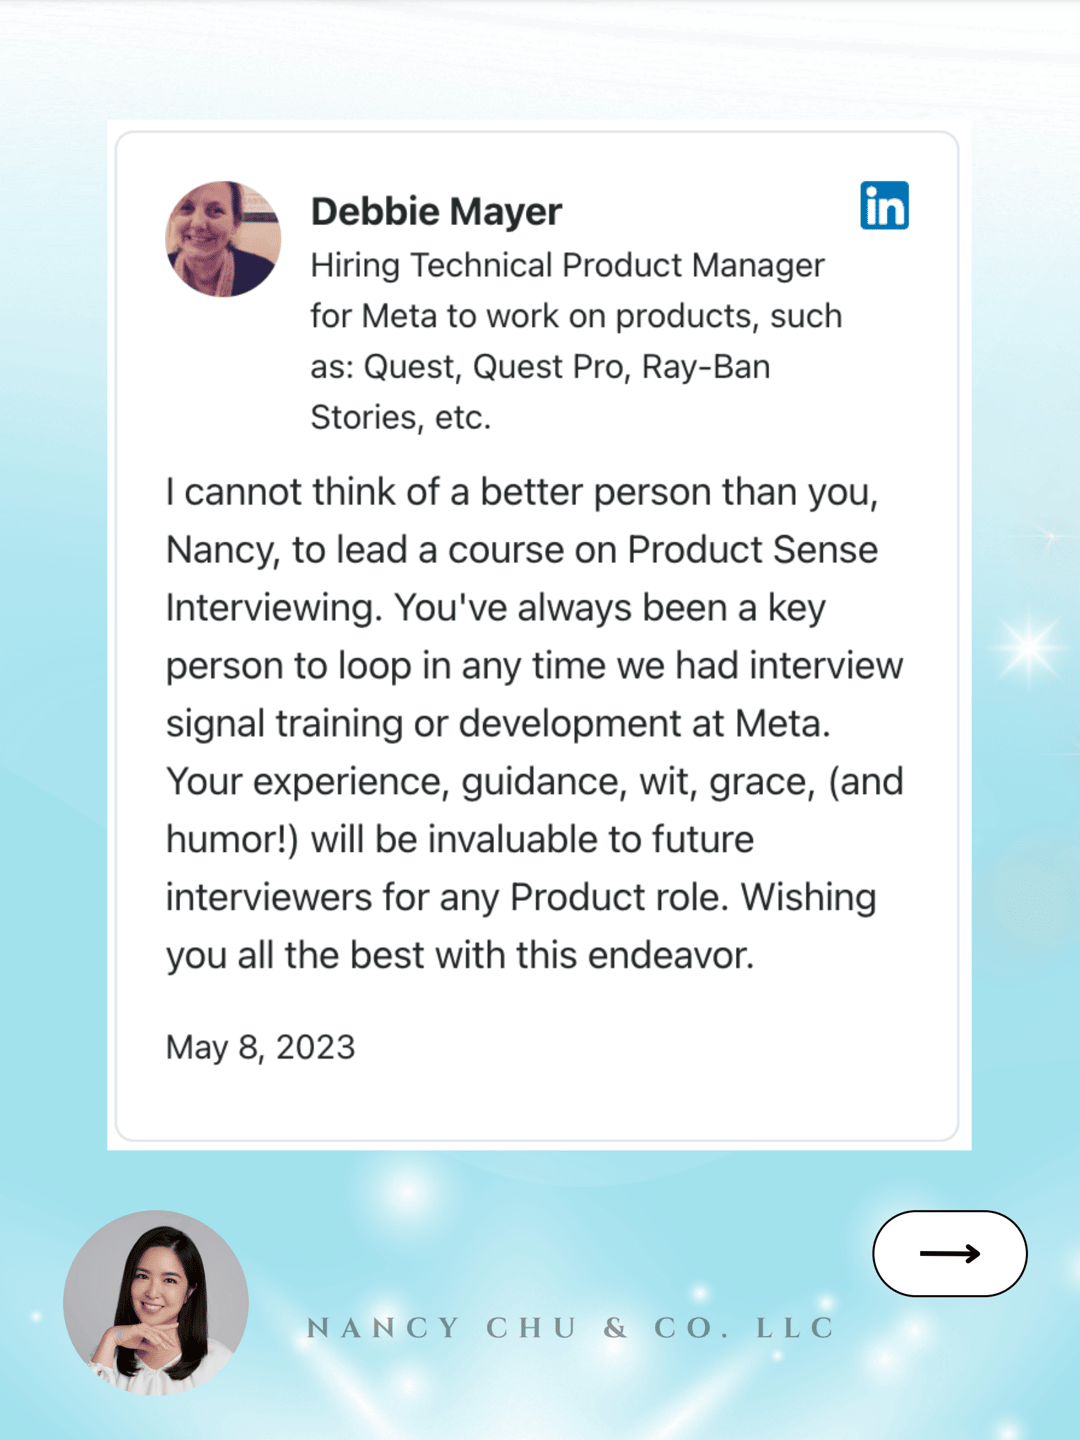Screen dimensions: 1080x1440
Task: Click the "Wishing" closing sentence line
Action: click(521, 898)
